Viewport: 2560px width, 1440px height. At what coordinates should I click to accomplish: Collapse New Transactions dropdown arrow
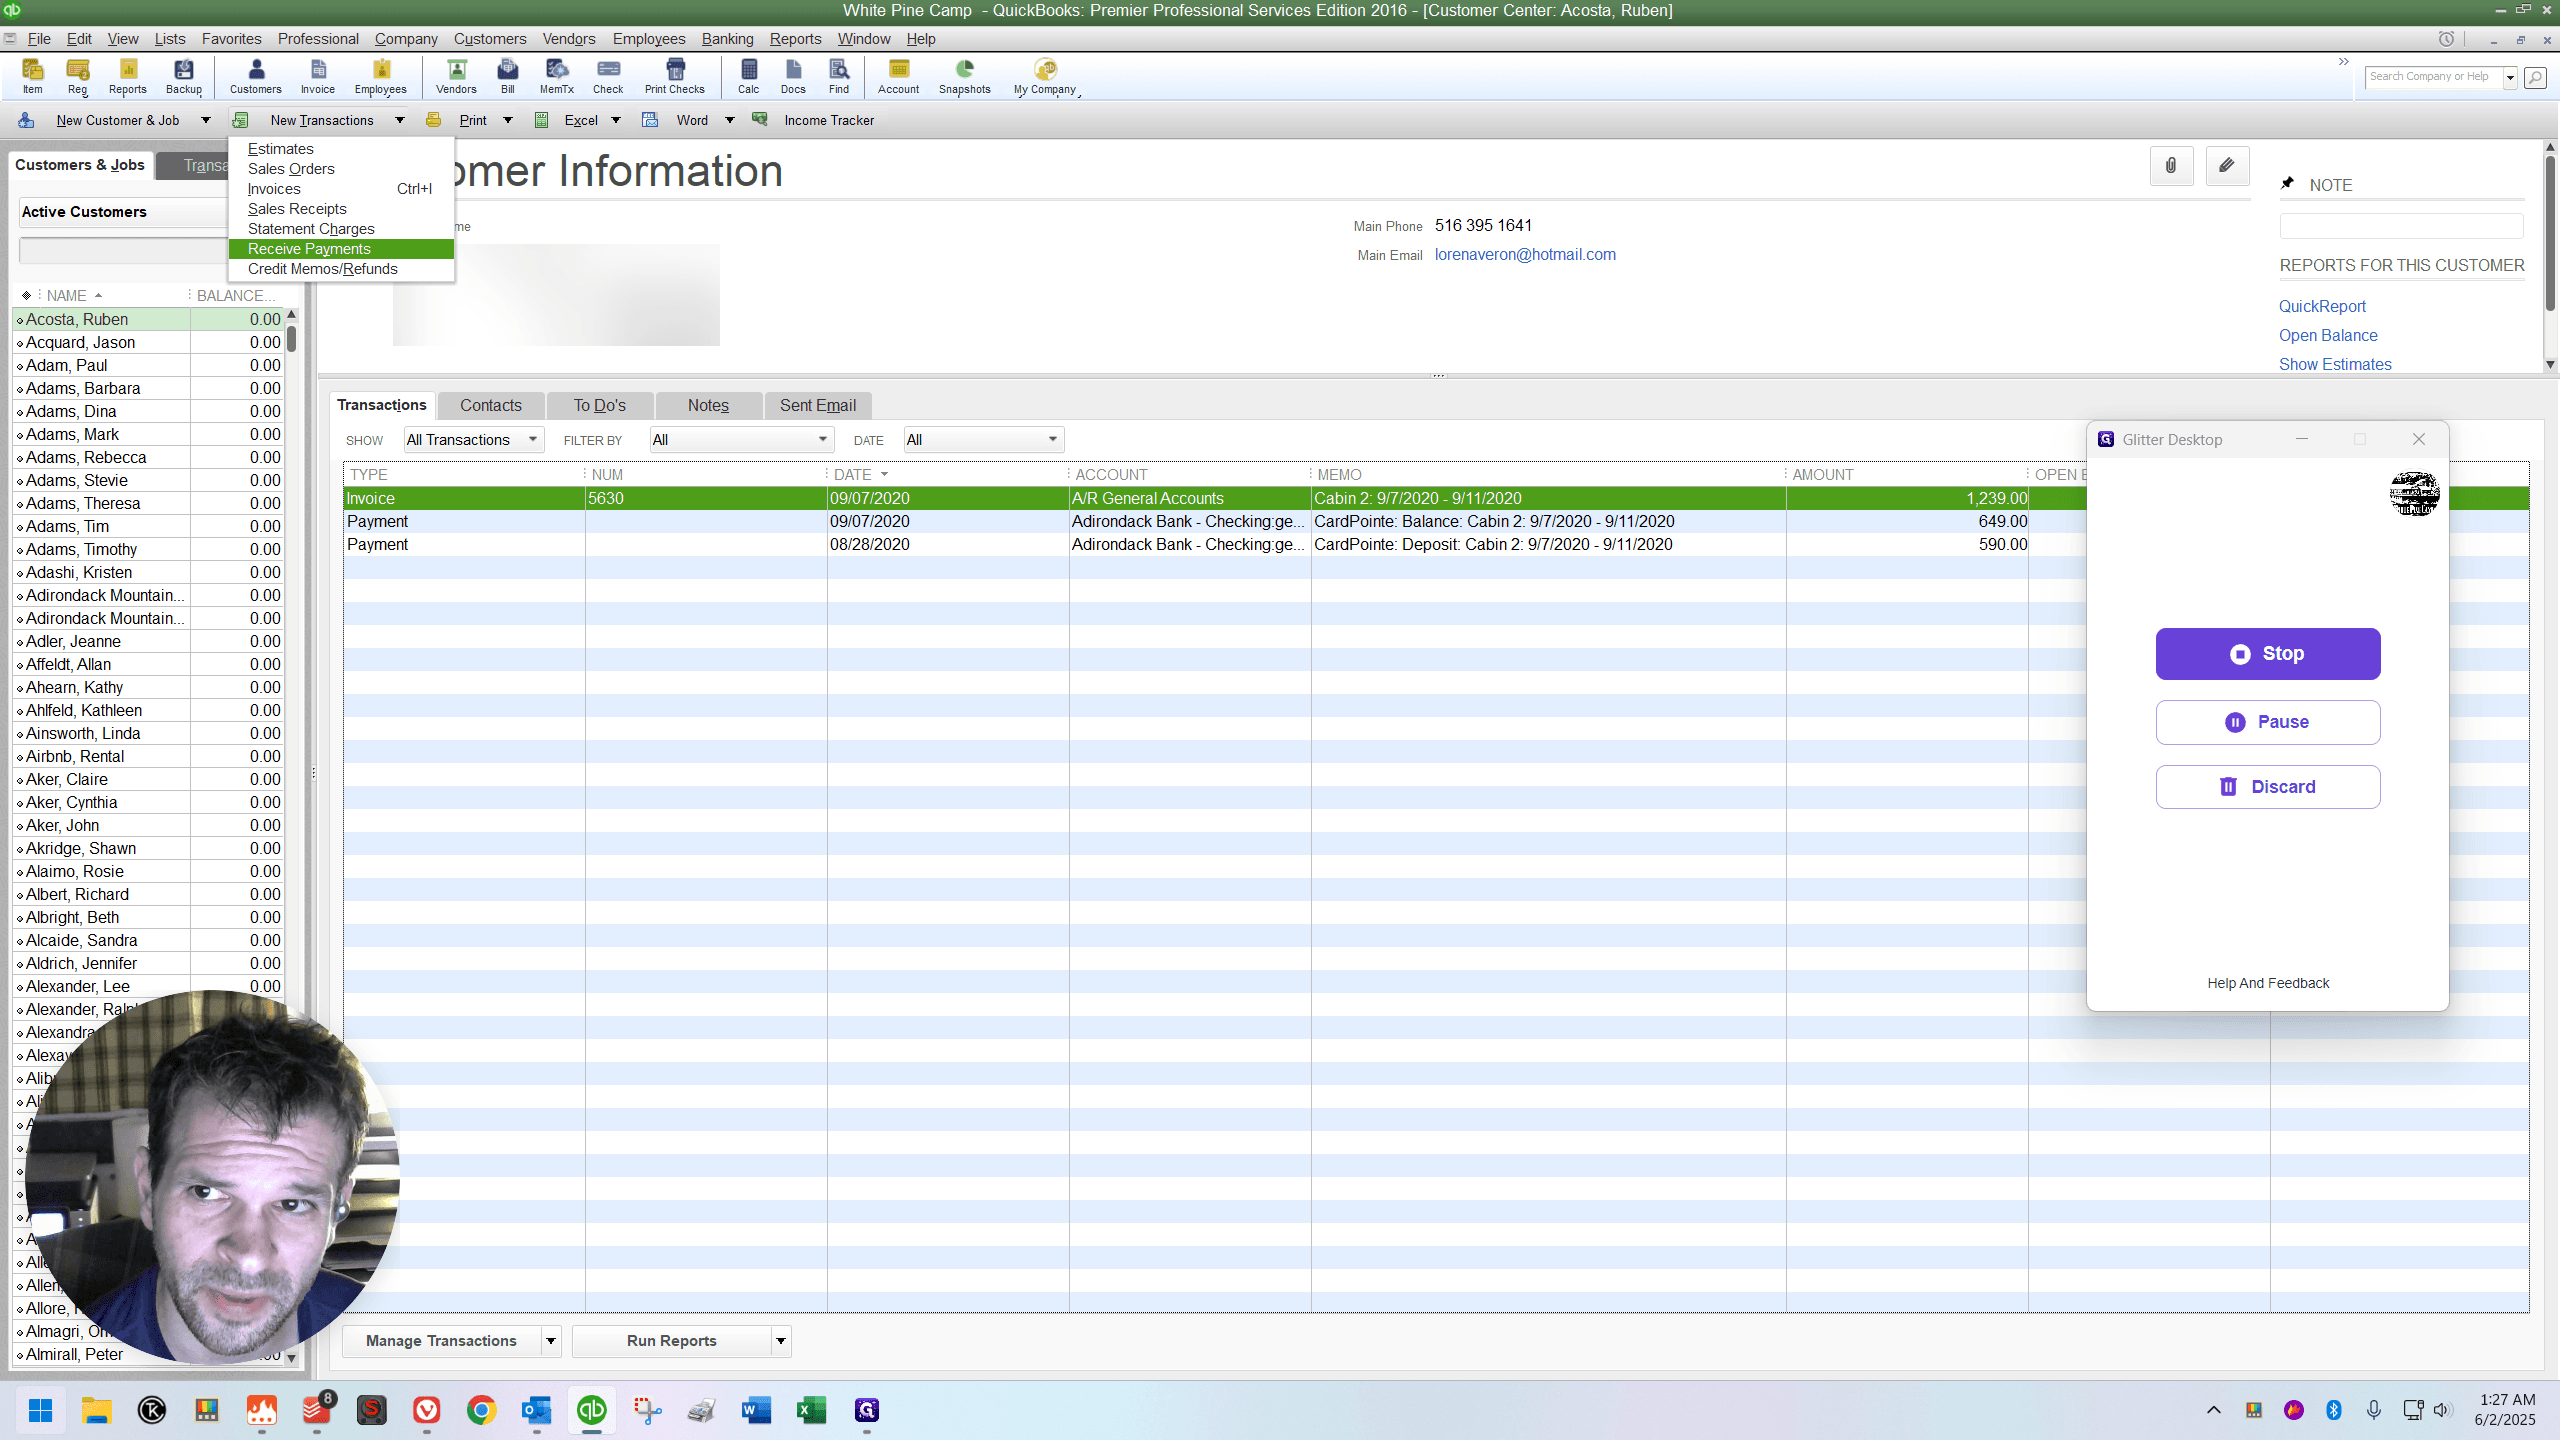[400, 120]
